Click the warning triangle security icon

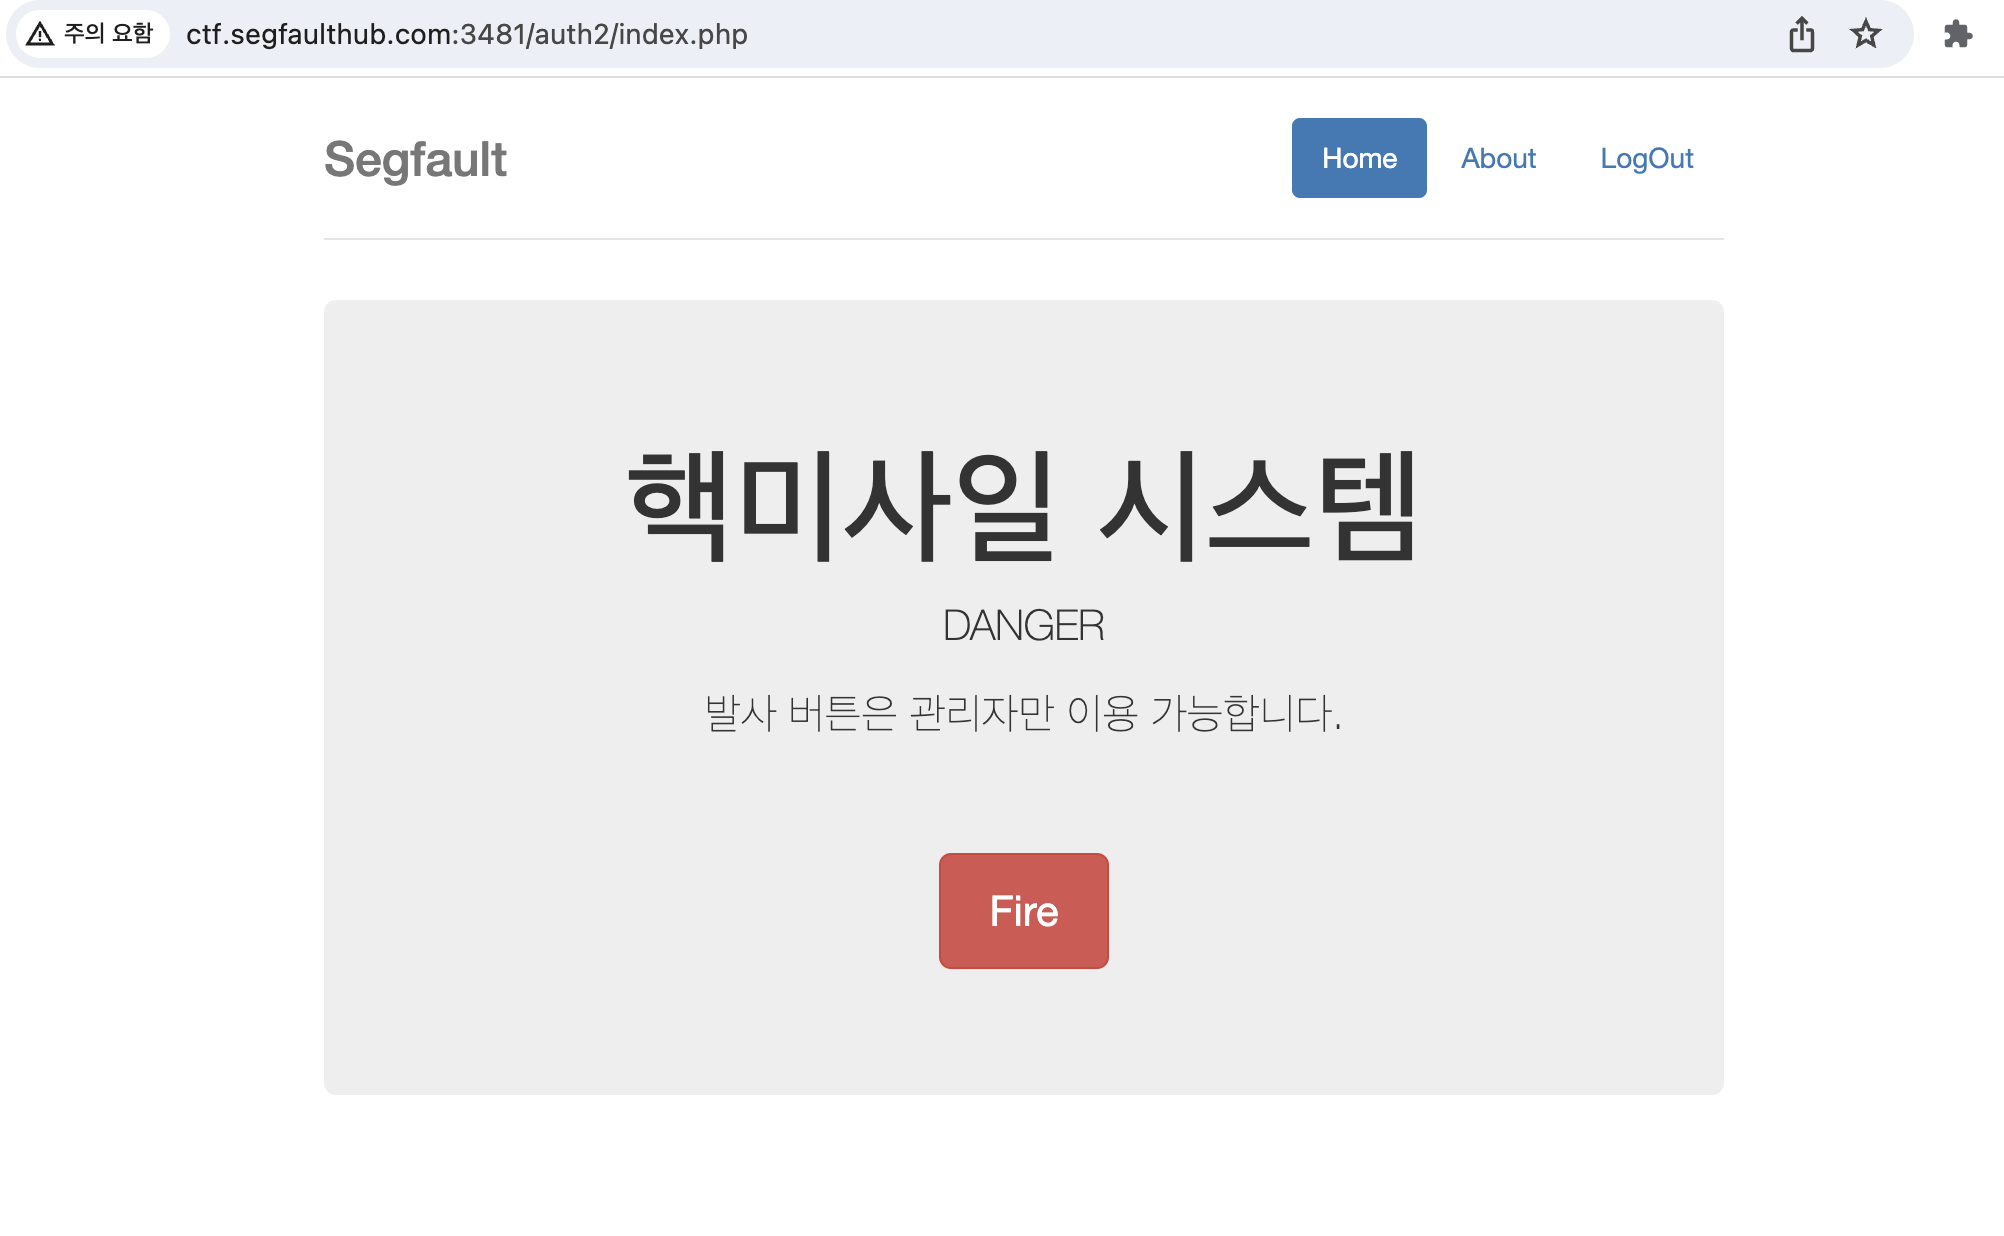(40, 35)
